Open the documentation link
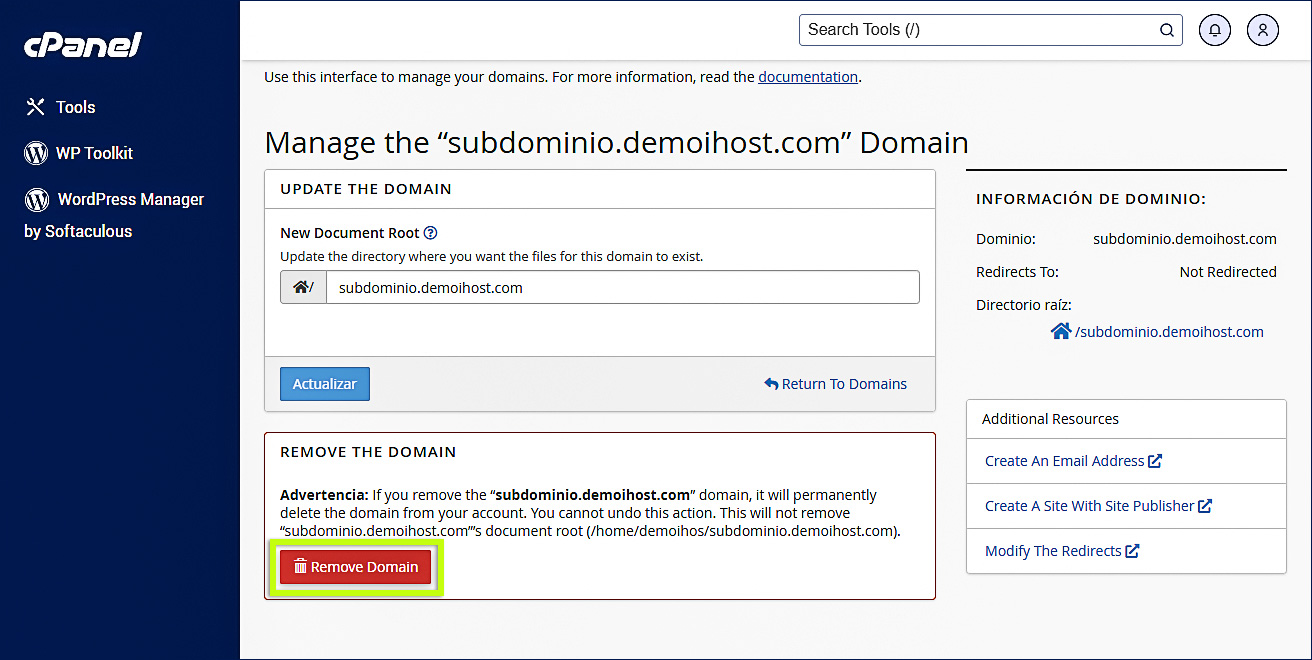1312x660 pixels. pos(808,76)
